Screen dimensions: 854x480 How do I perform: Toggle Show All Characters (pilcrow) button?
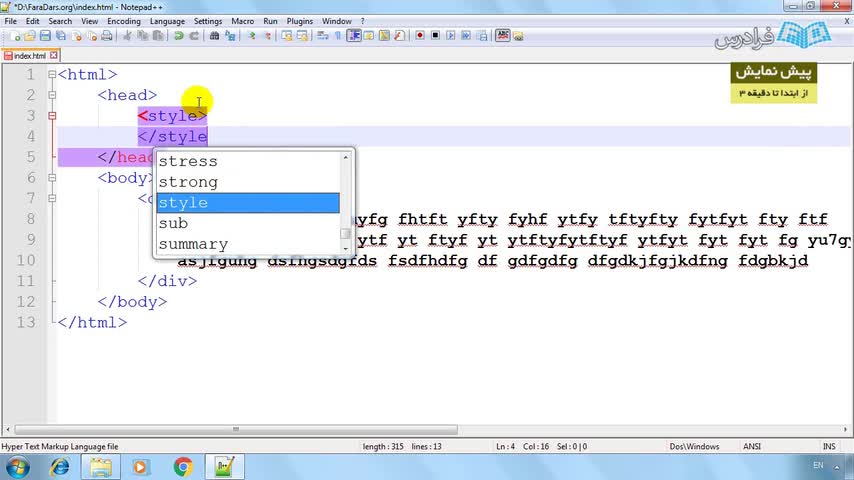pos(338,36)
